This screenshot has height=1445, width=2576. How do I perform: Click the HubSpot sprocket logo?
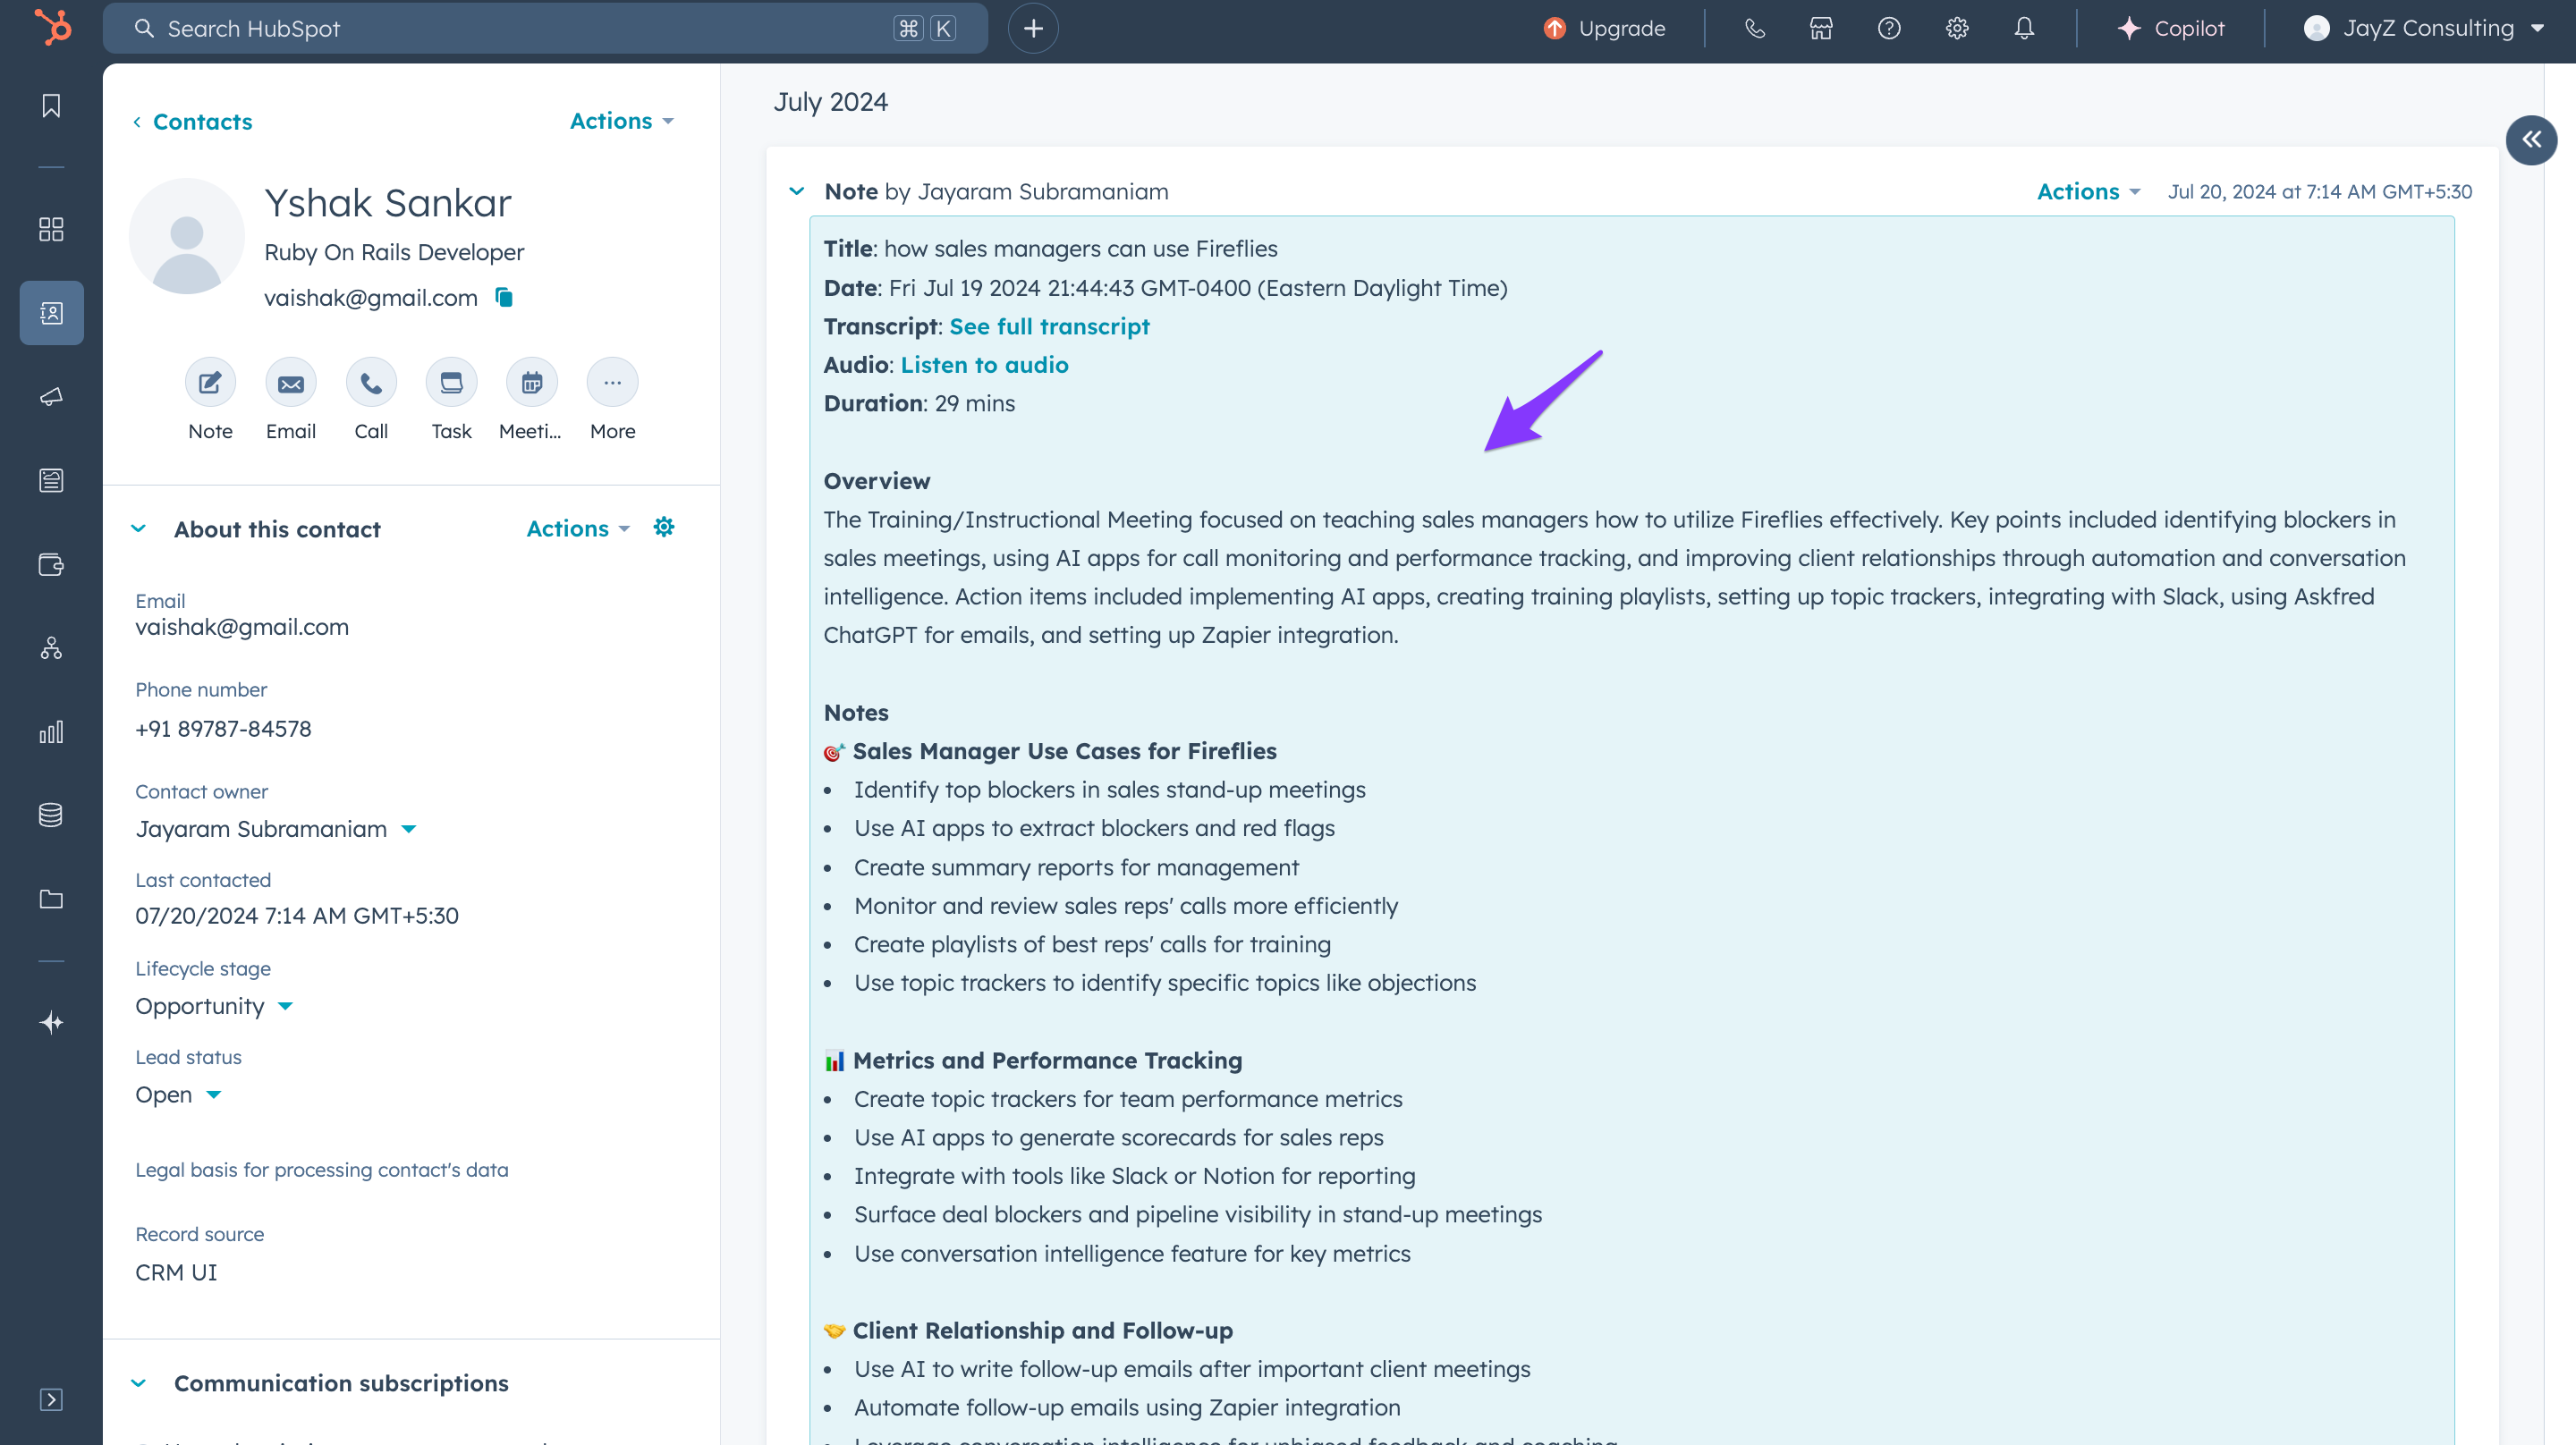(x=52, y=27)
